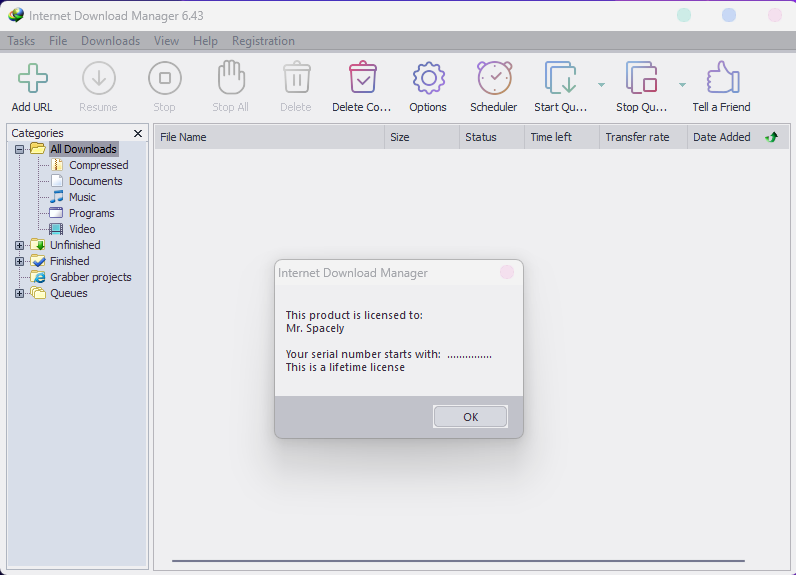Select the Music category

click(82, 197)
